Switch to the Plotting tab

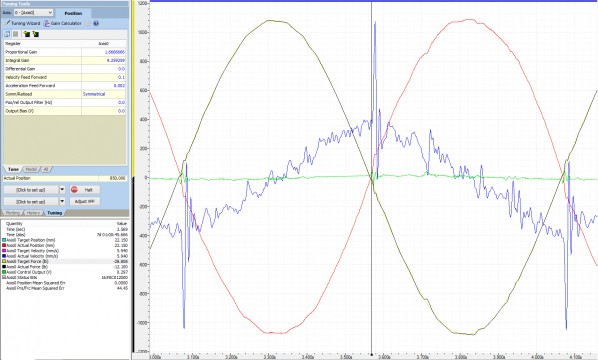pos(13,213)
